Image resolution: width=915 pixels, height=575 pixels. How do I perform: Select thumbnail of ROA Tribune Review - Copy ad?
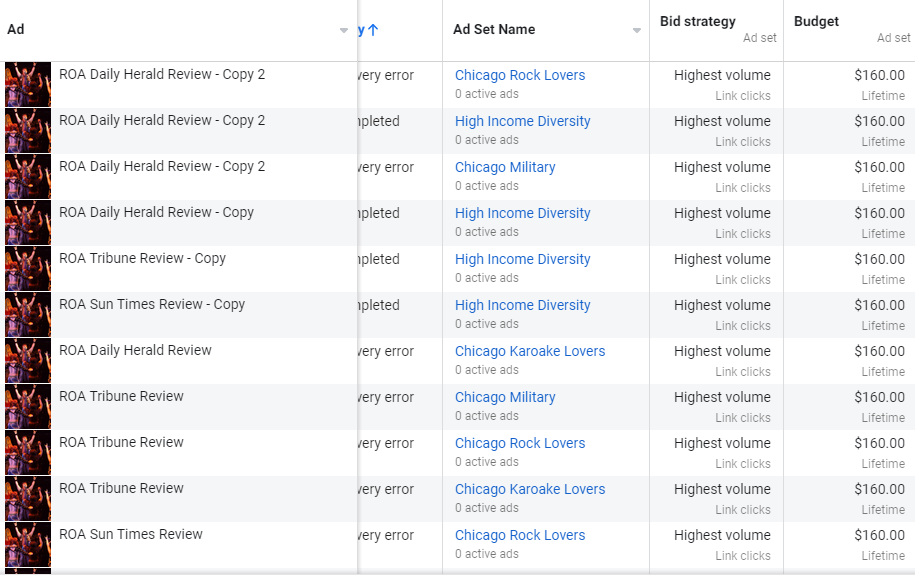[28, 269]
